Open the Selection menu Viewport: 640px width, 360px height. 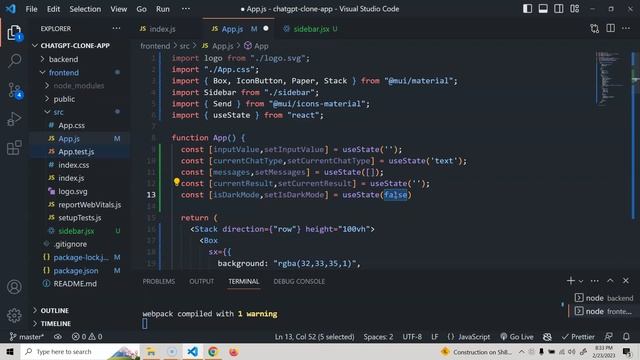(x=85, y=9)
